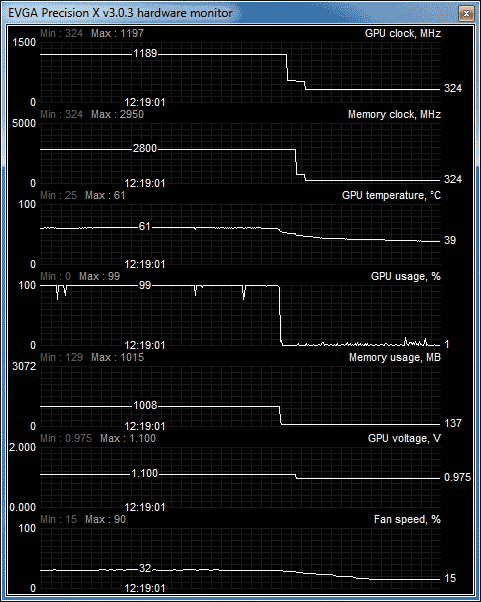
Task: Select the 'GPU temperature, °C' graph label
Action: pos(391,195)
